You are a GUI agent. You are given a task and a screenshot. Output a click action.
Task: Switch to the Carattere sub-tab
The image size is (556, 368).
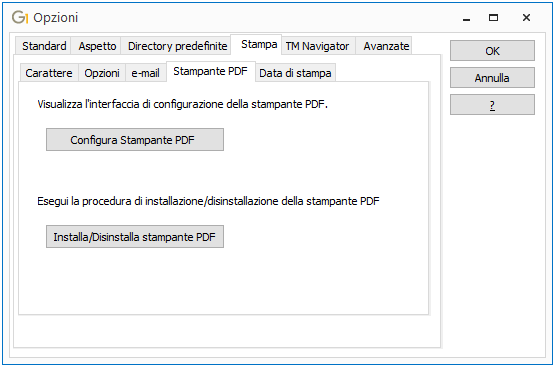pyautogui.click(x=49, y=73)
